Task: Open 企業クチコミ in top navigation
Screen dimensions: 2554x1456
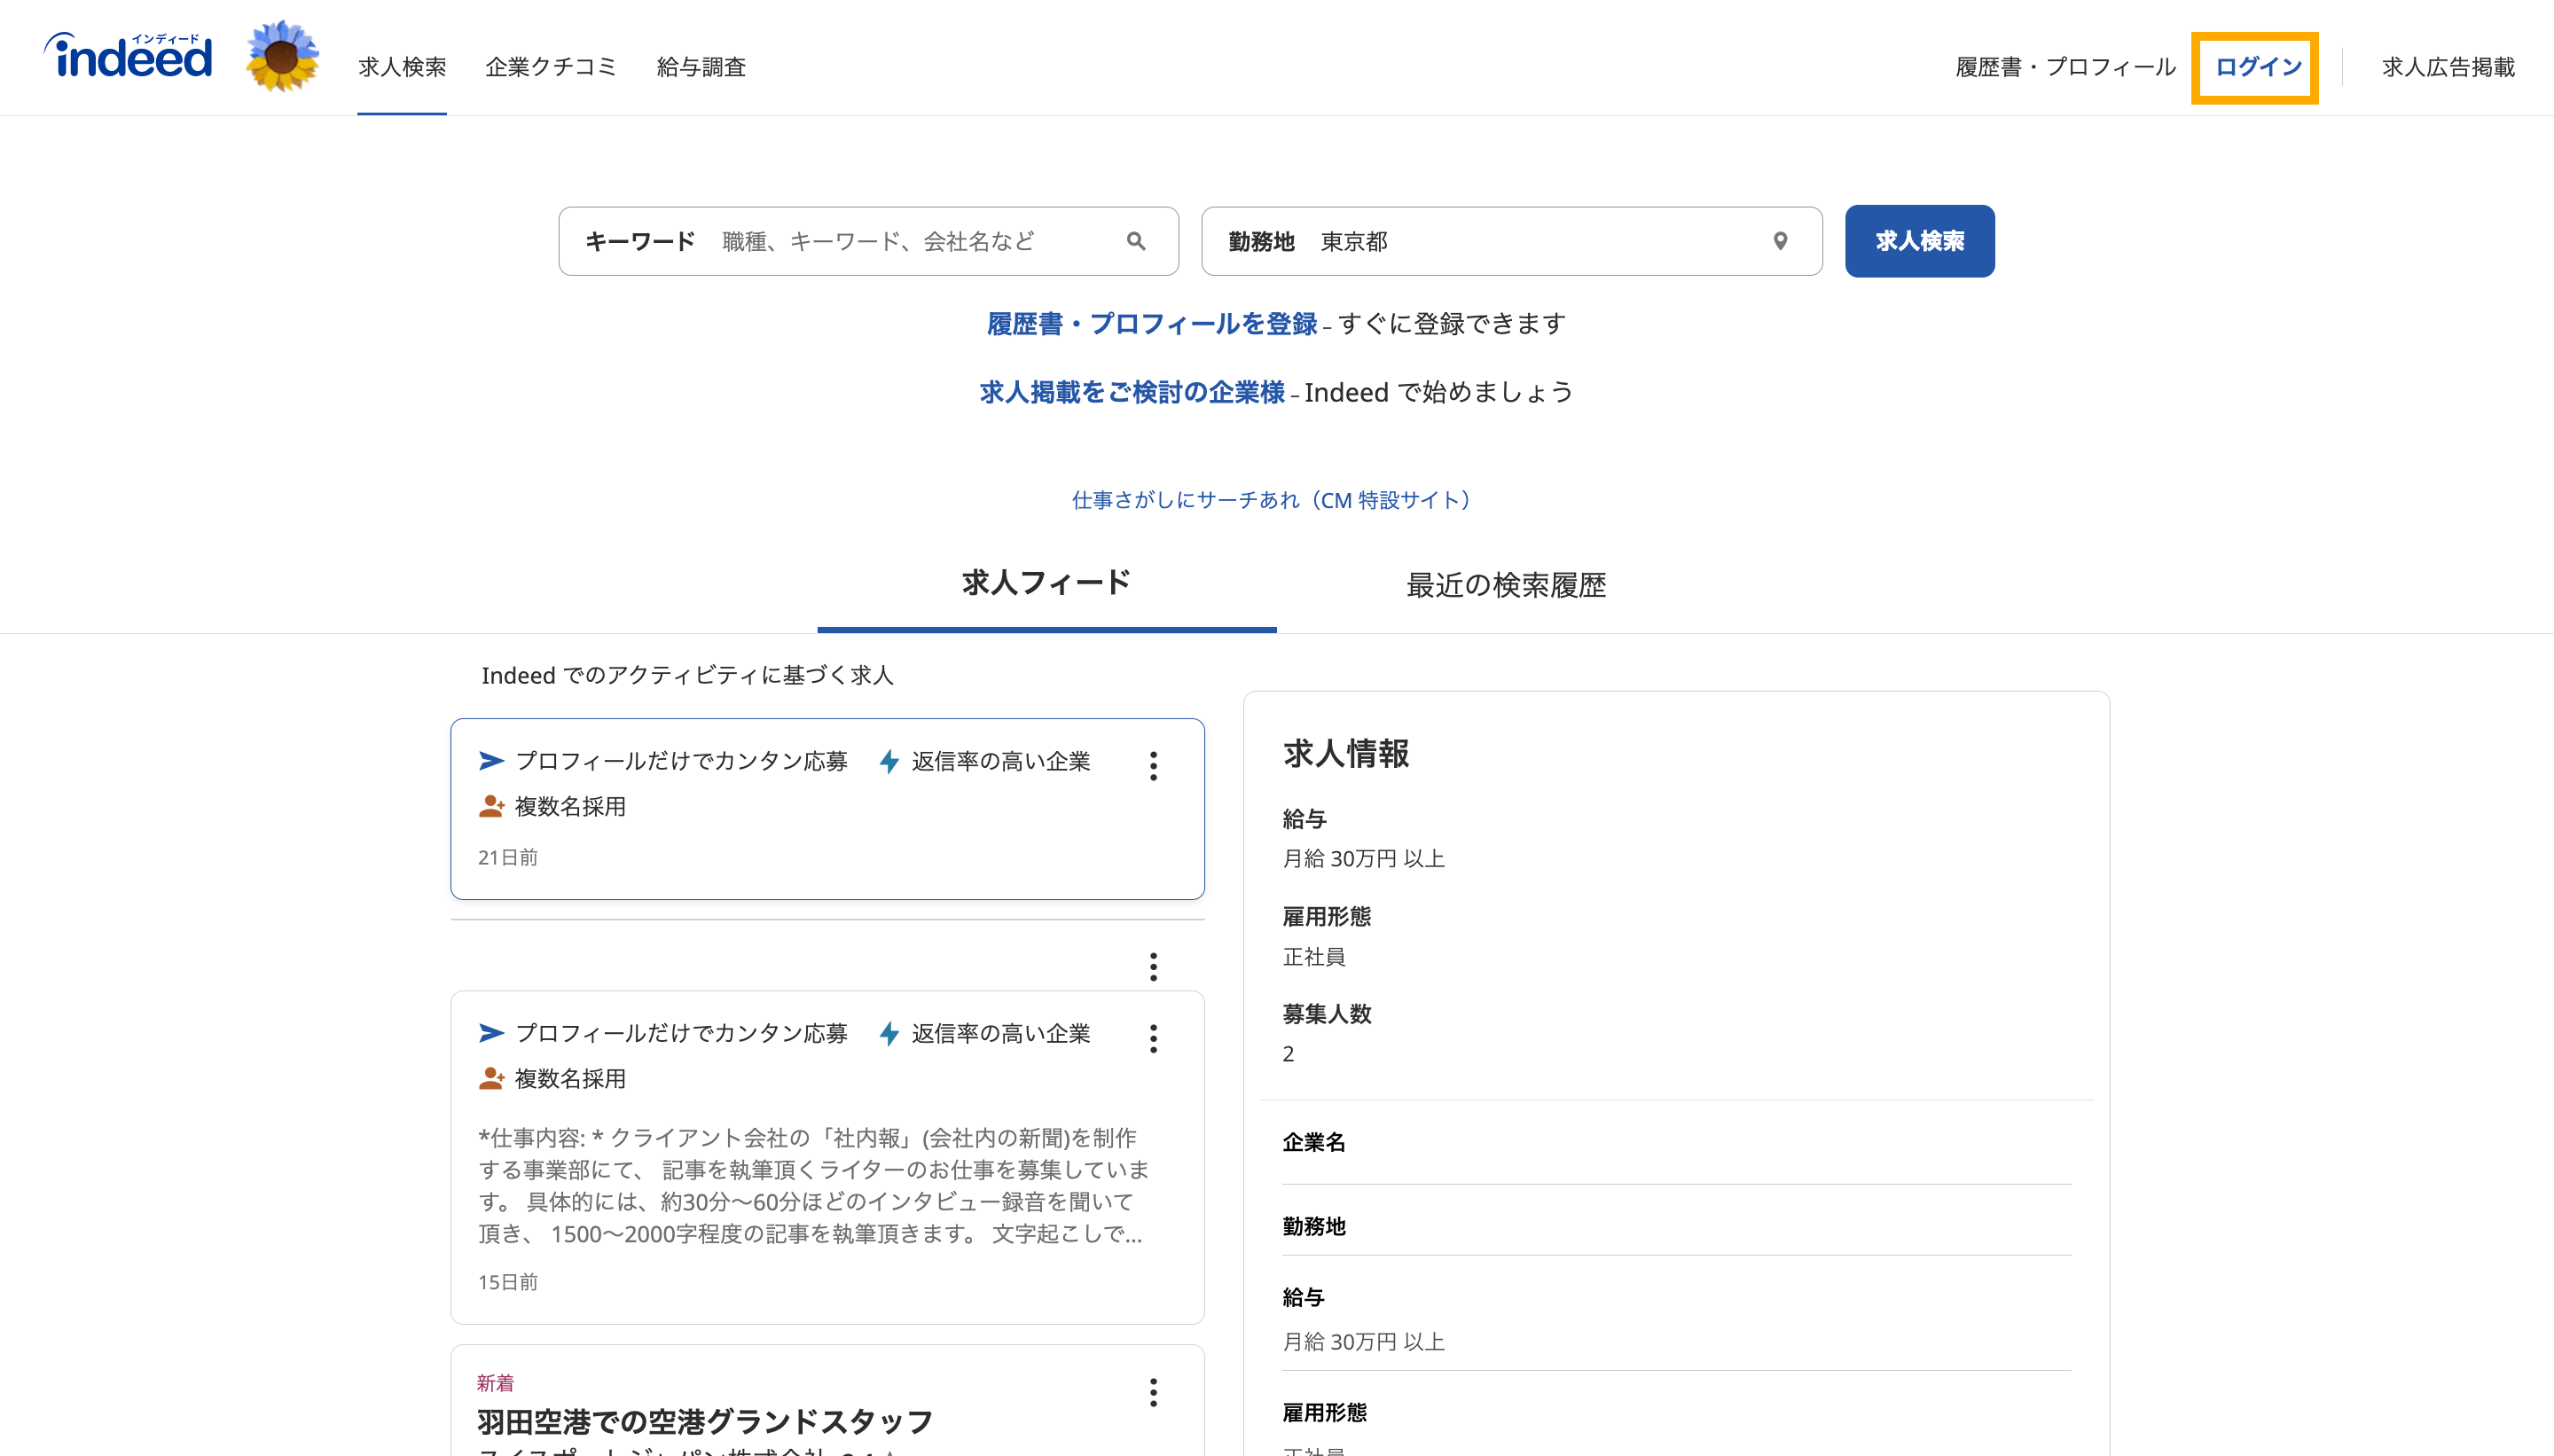Action: (551, 67)
